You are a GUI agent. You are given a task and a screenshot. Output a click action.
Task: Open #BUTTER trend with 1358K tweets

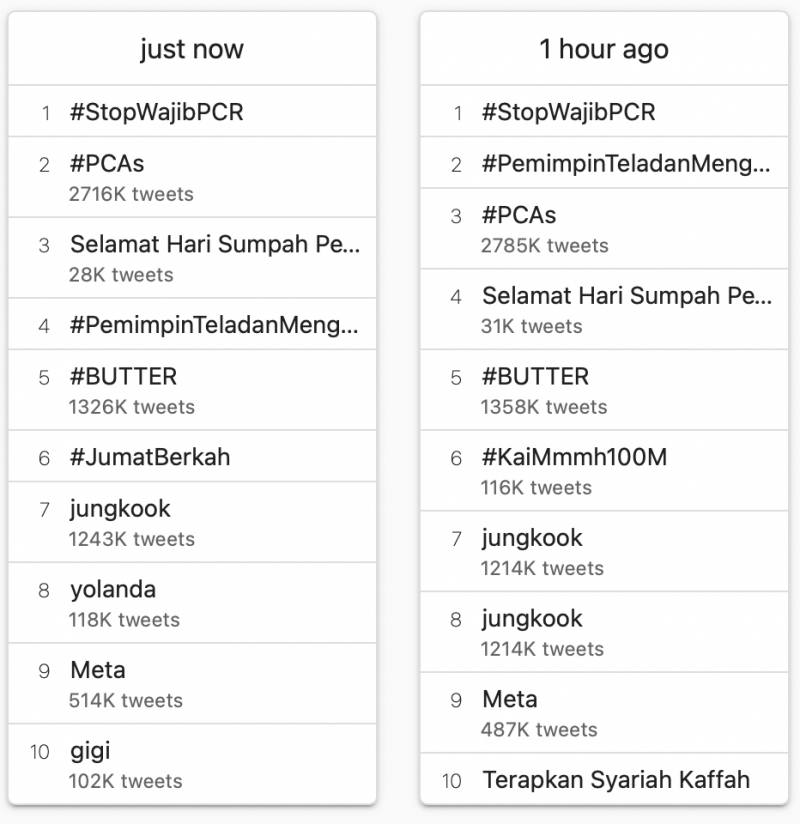604,390
